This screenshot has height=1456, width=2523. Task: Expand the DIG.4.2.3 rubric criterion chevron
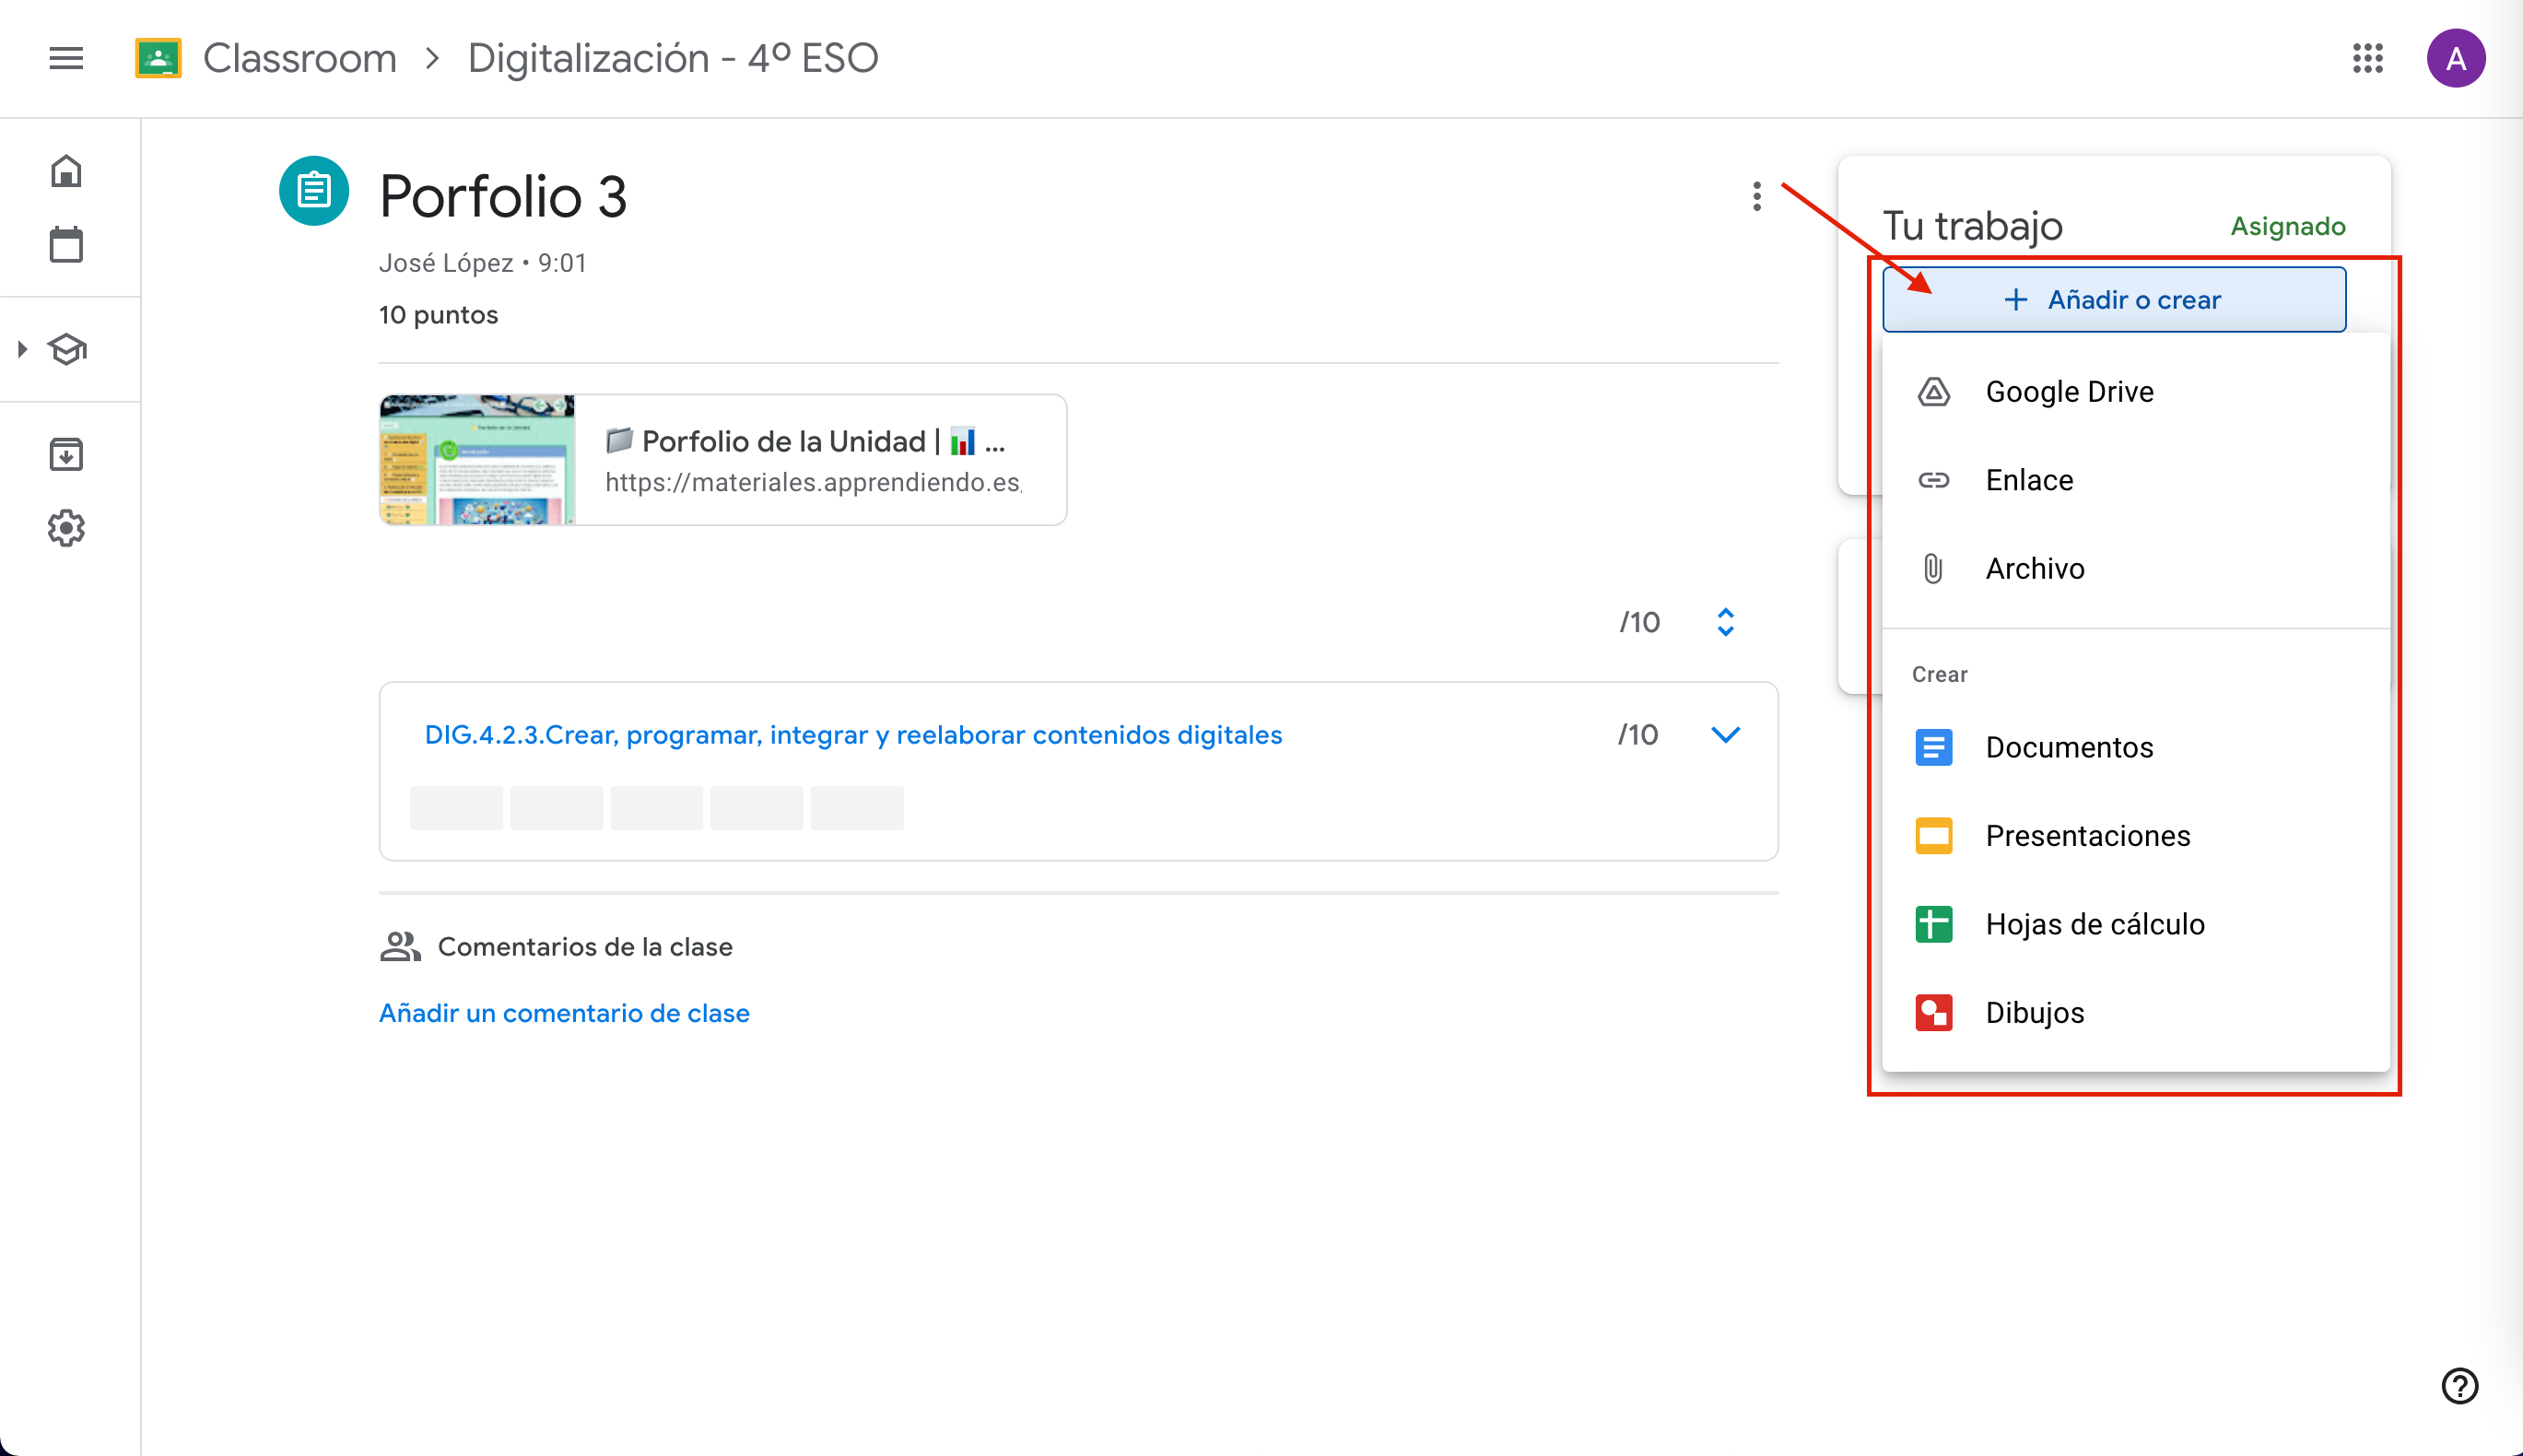pyautogui.click(x=1725, y=735)
